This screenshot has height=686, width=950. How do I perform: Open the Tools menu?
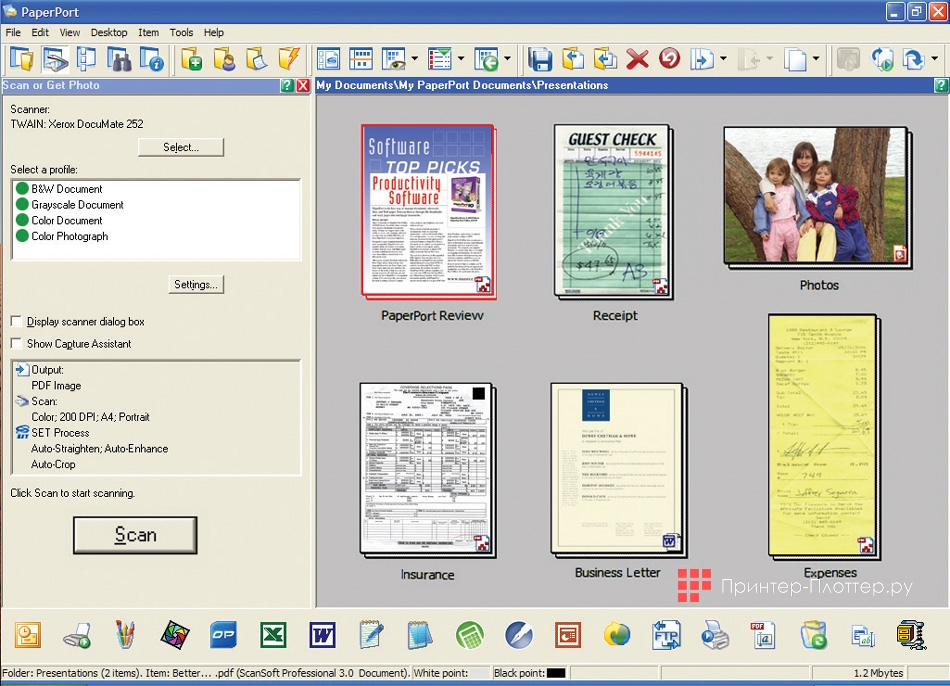click(181, 32)
